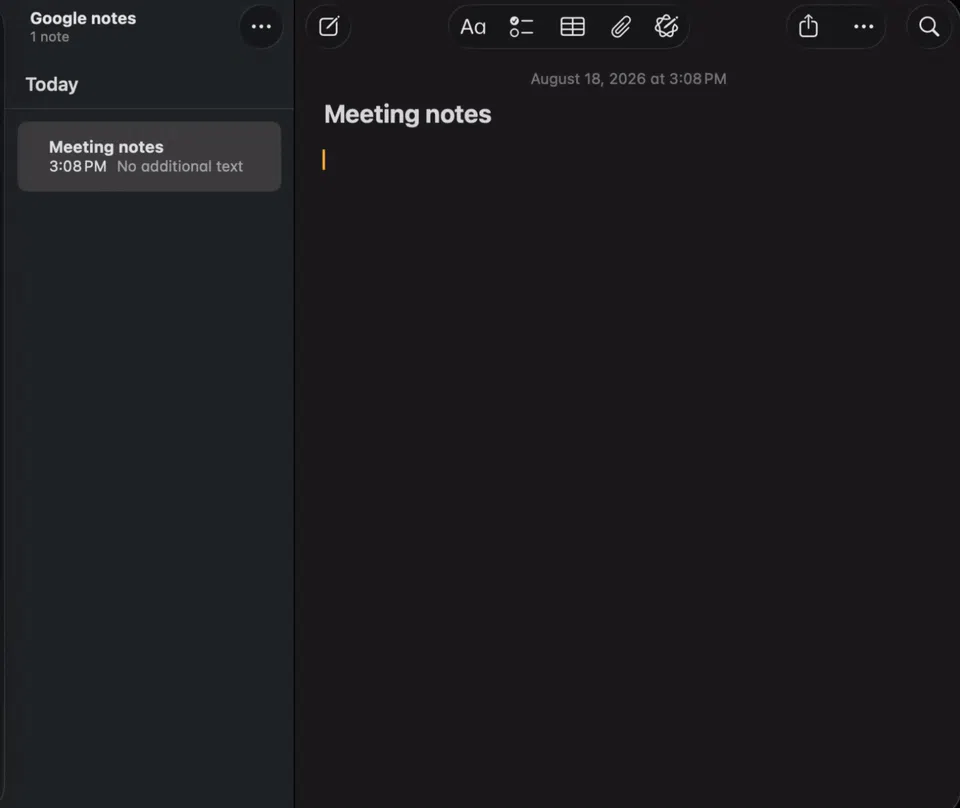
Task: Click the Today section header
Action: pyautogui.click(x=51, y=84)
